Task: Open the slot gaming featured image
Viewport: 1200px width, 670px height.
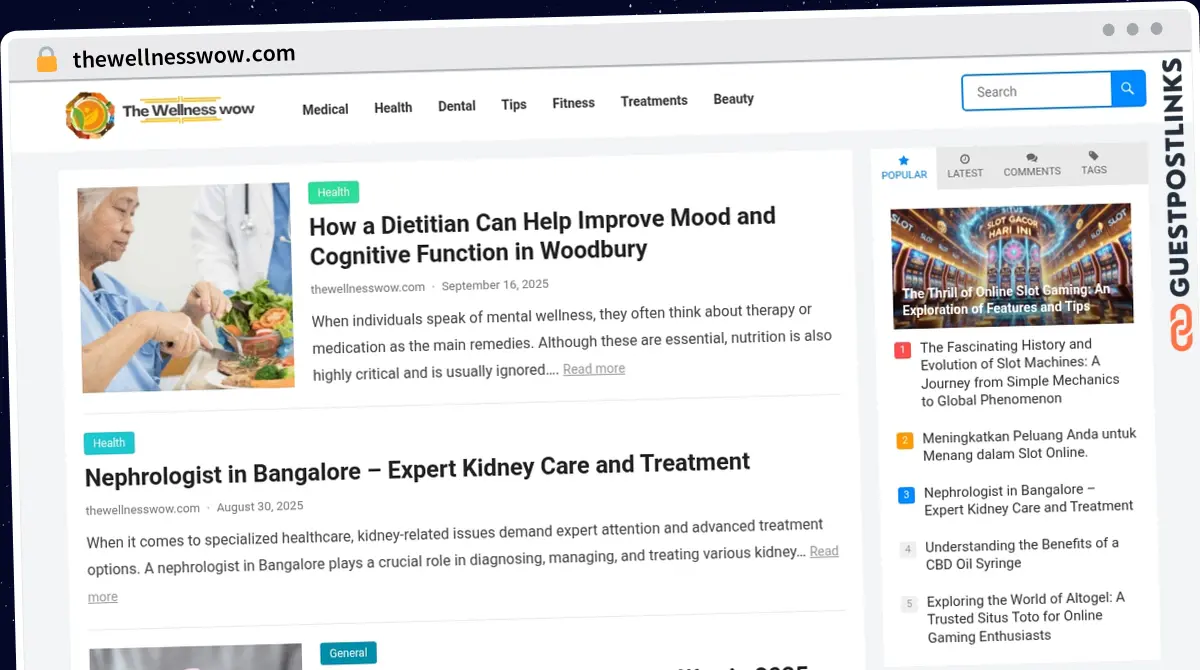Action: [1012, 266]
